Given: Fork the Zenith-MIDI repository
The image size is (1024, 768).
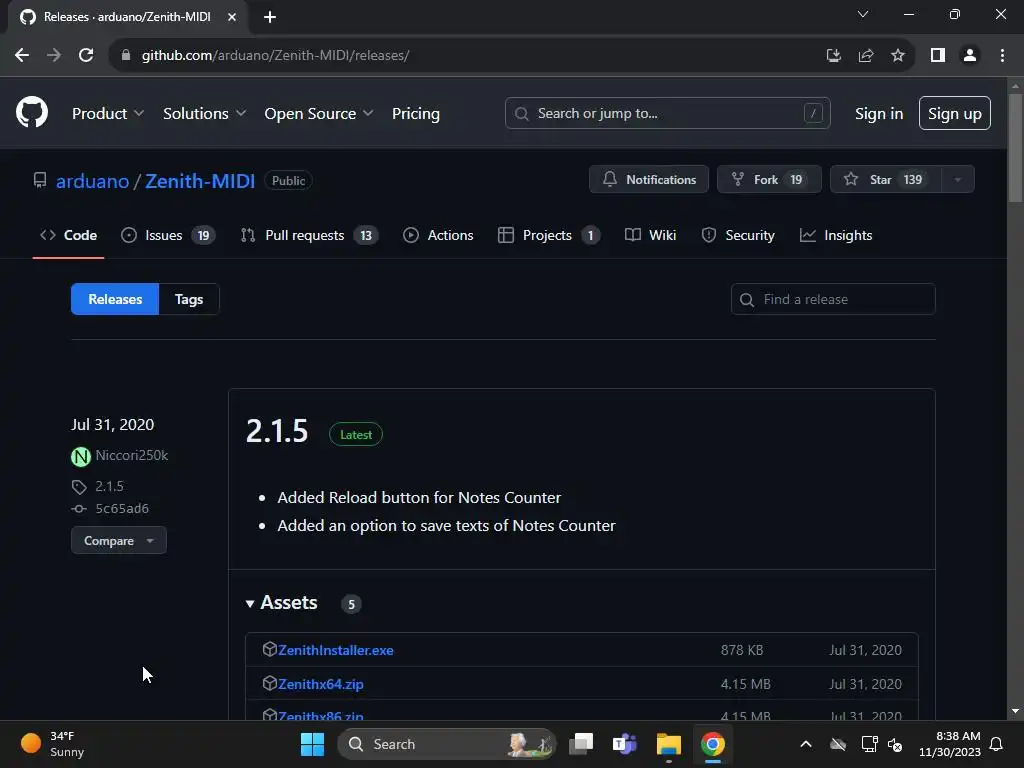Looking at the screenshot, I should point(769,180).
